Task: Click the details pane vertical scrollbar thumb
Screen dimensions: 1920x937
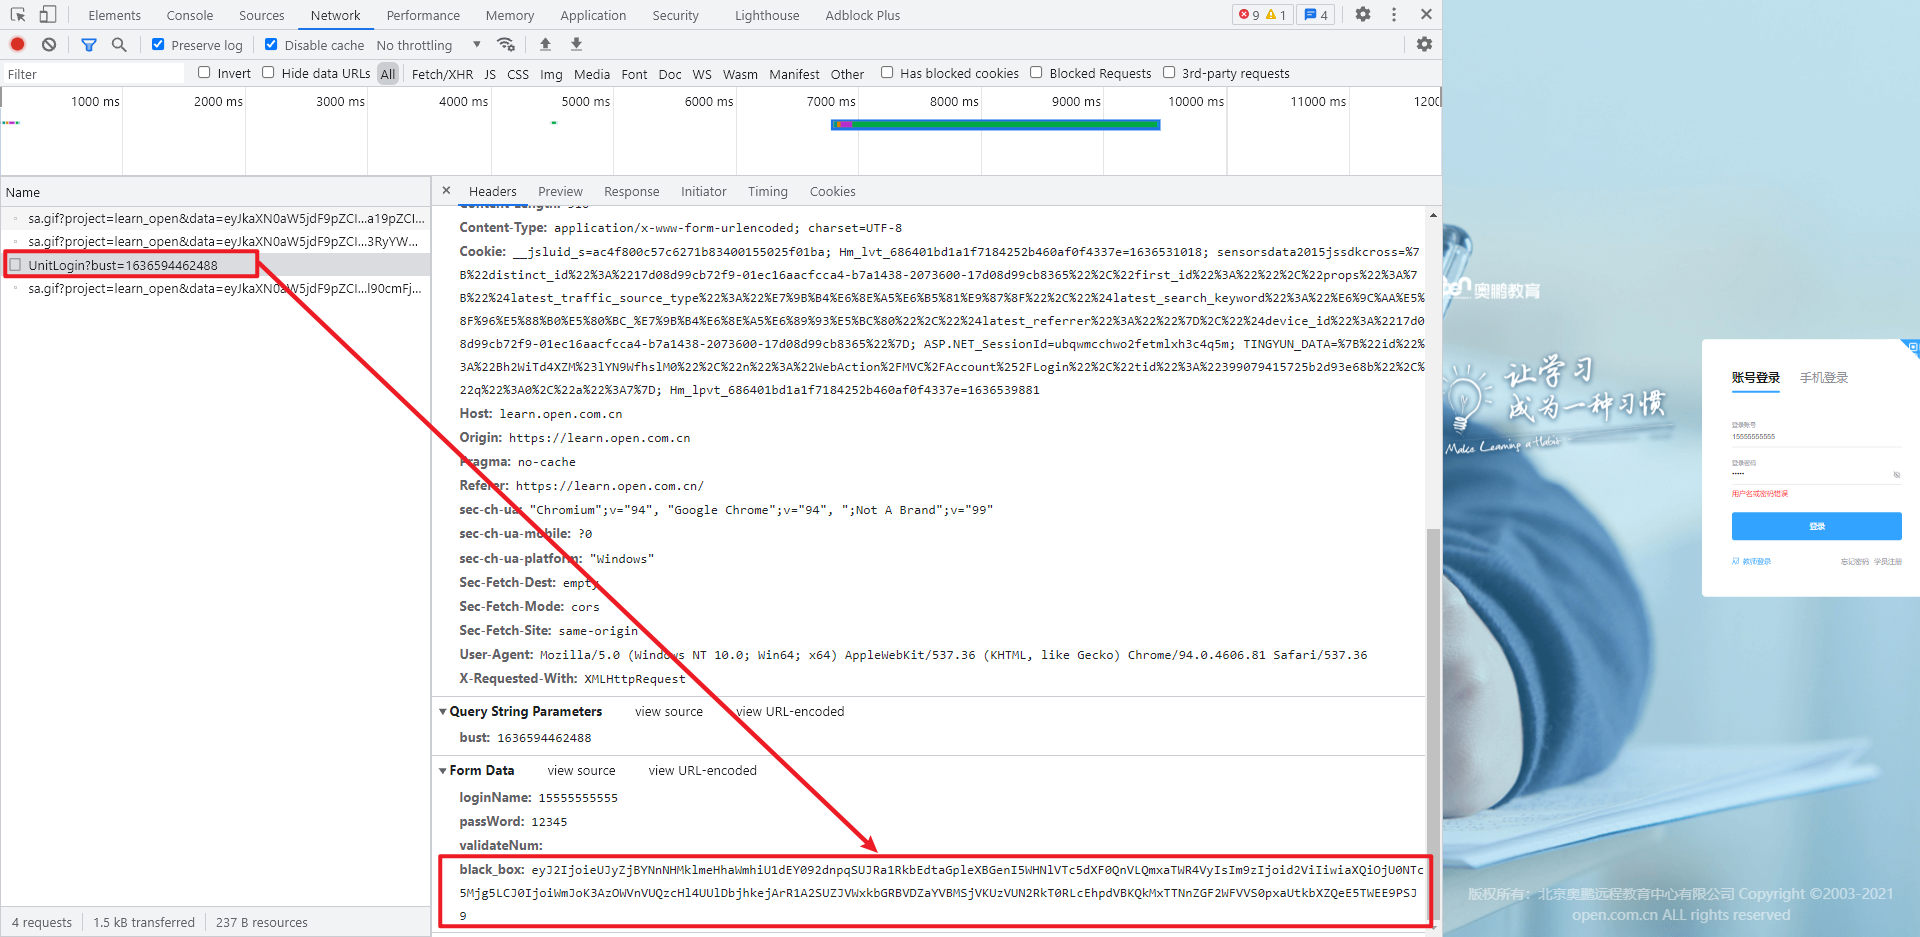Action: pos(1433,726)
